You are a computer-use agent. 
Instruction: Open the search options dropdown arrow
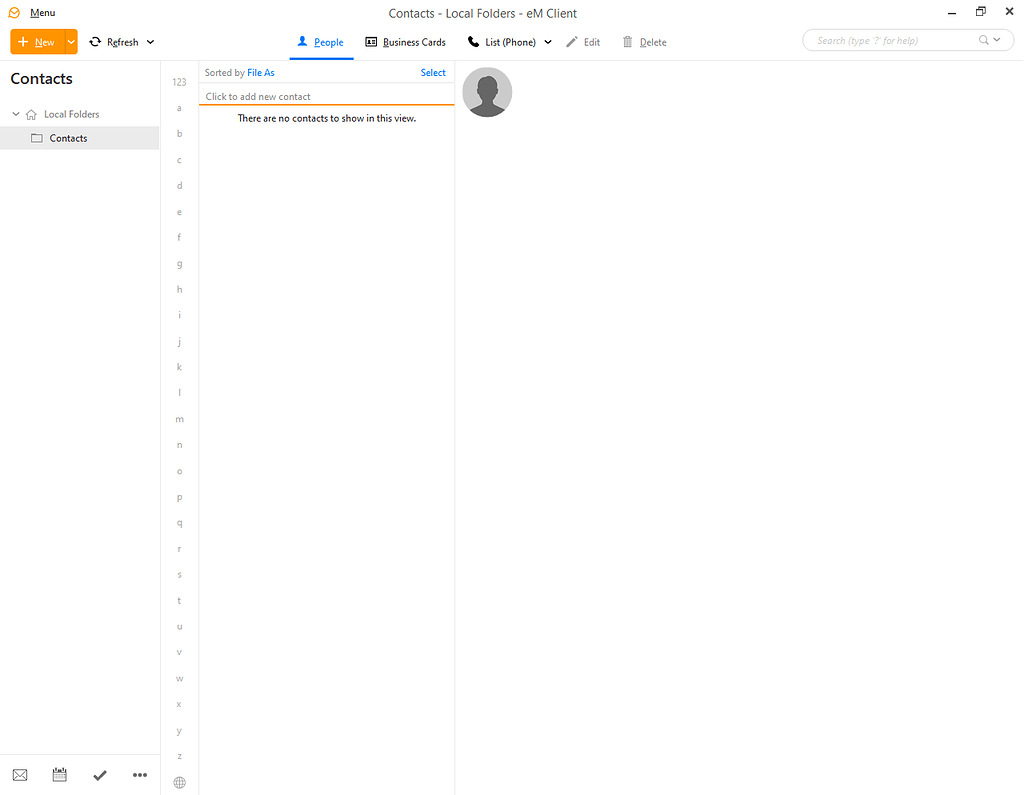click(x=995, y=40)
